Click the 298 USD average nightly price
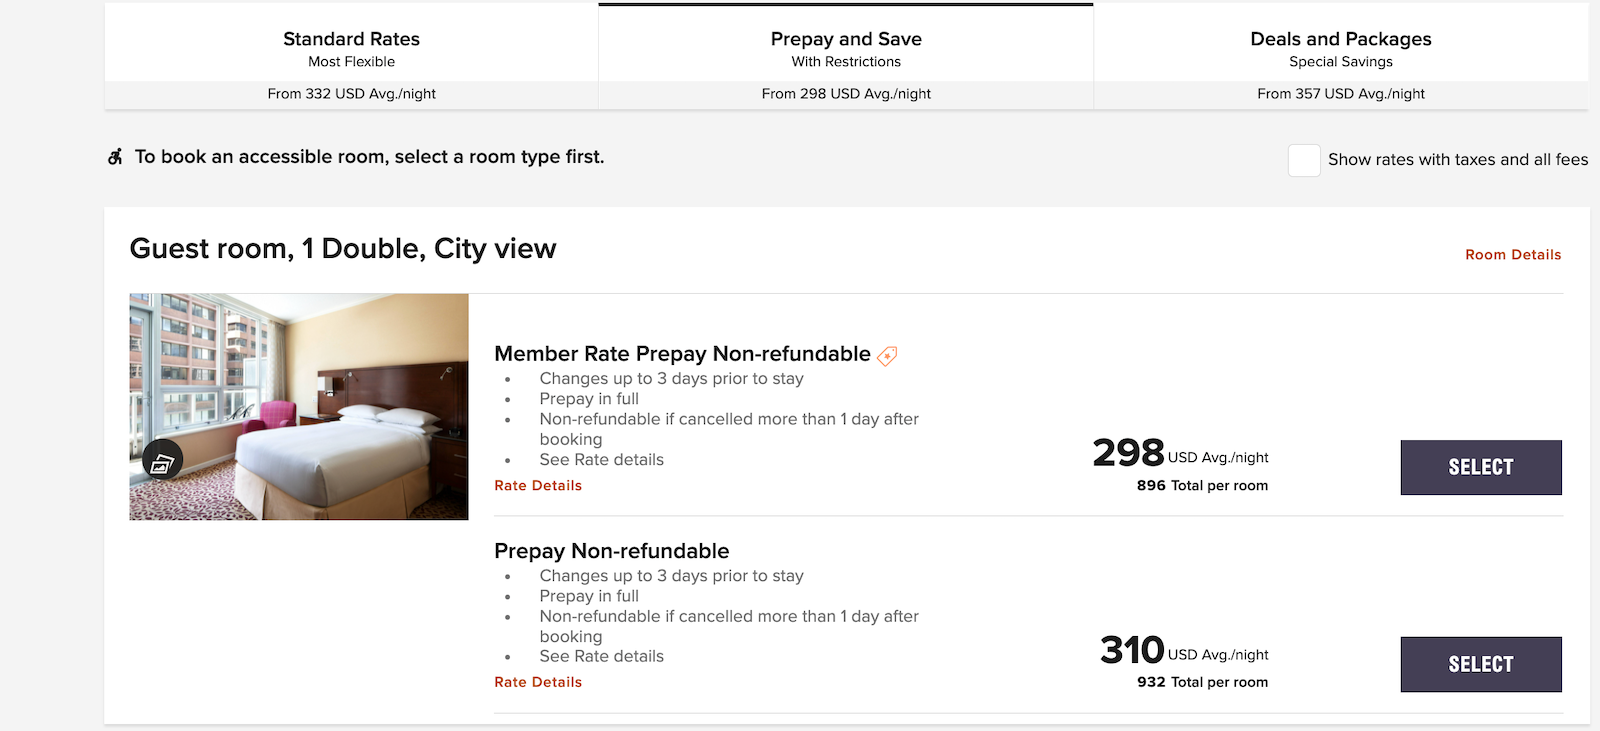The height and width of the screenshot is (731, 1600). point(1128,453)
